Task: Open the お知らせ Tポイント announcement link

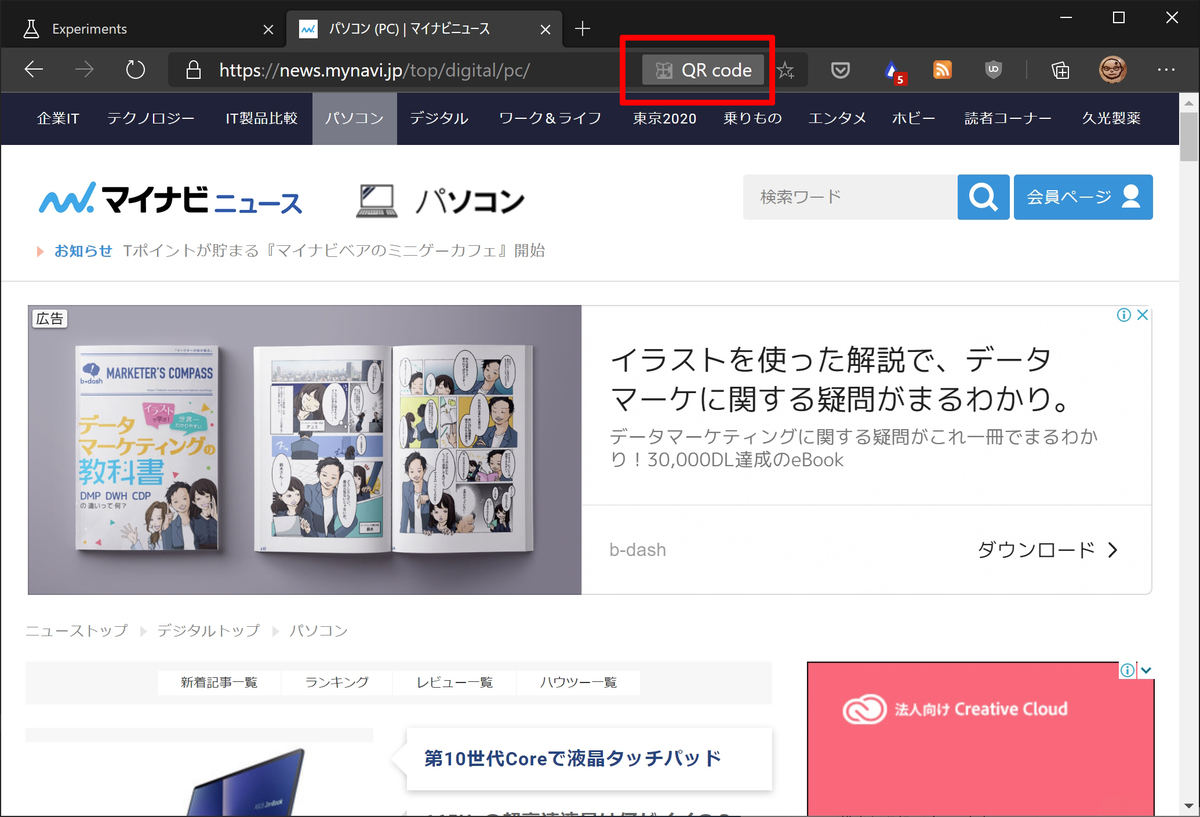Action: coord(299,251)
